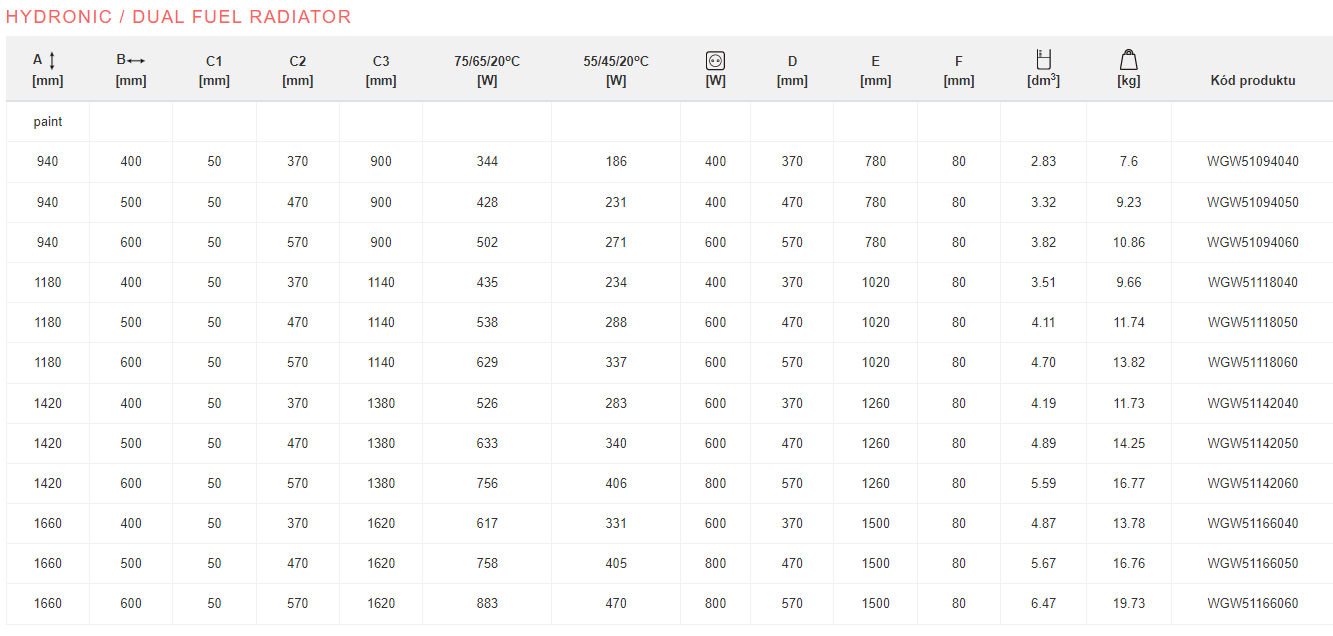Image resolution: width=1333 pixels, height=636 pixels.
Task: Click product code WGW51142060
Action: click(1252, 483)
